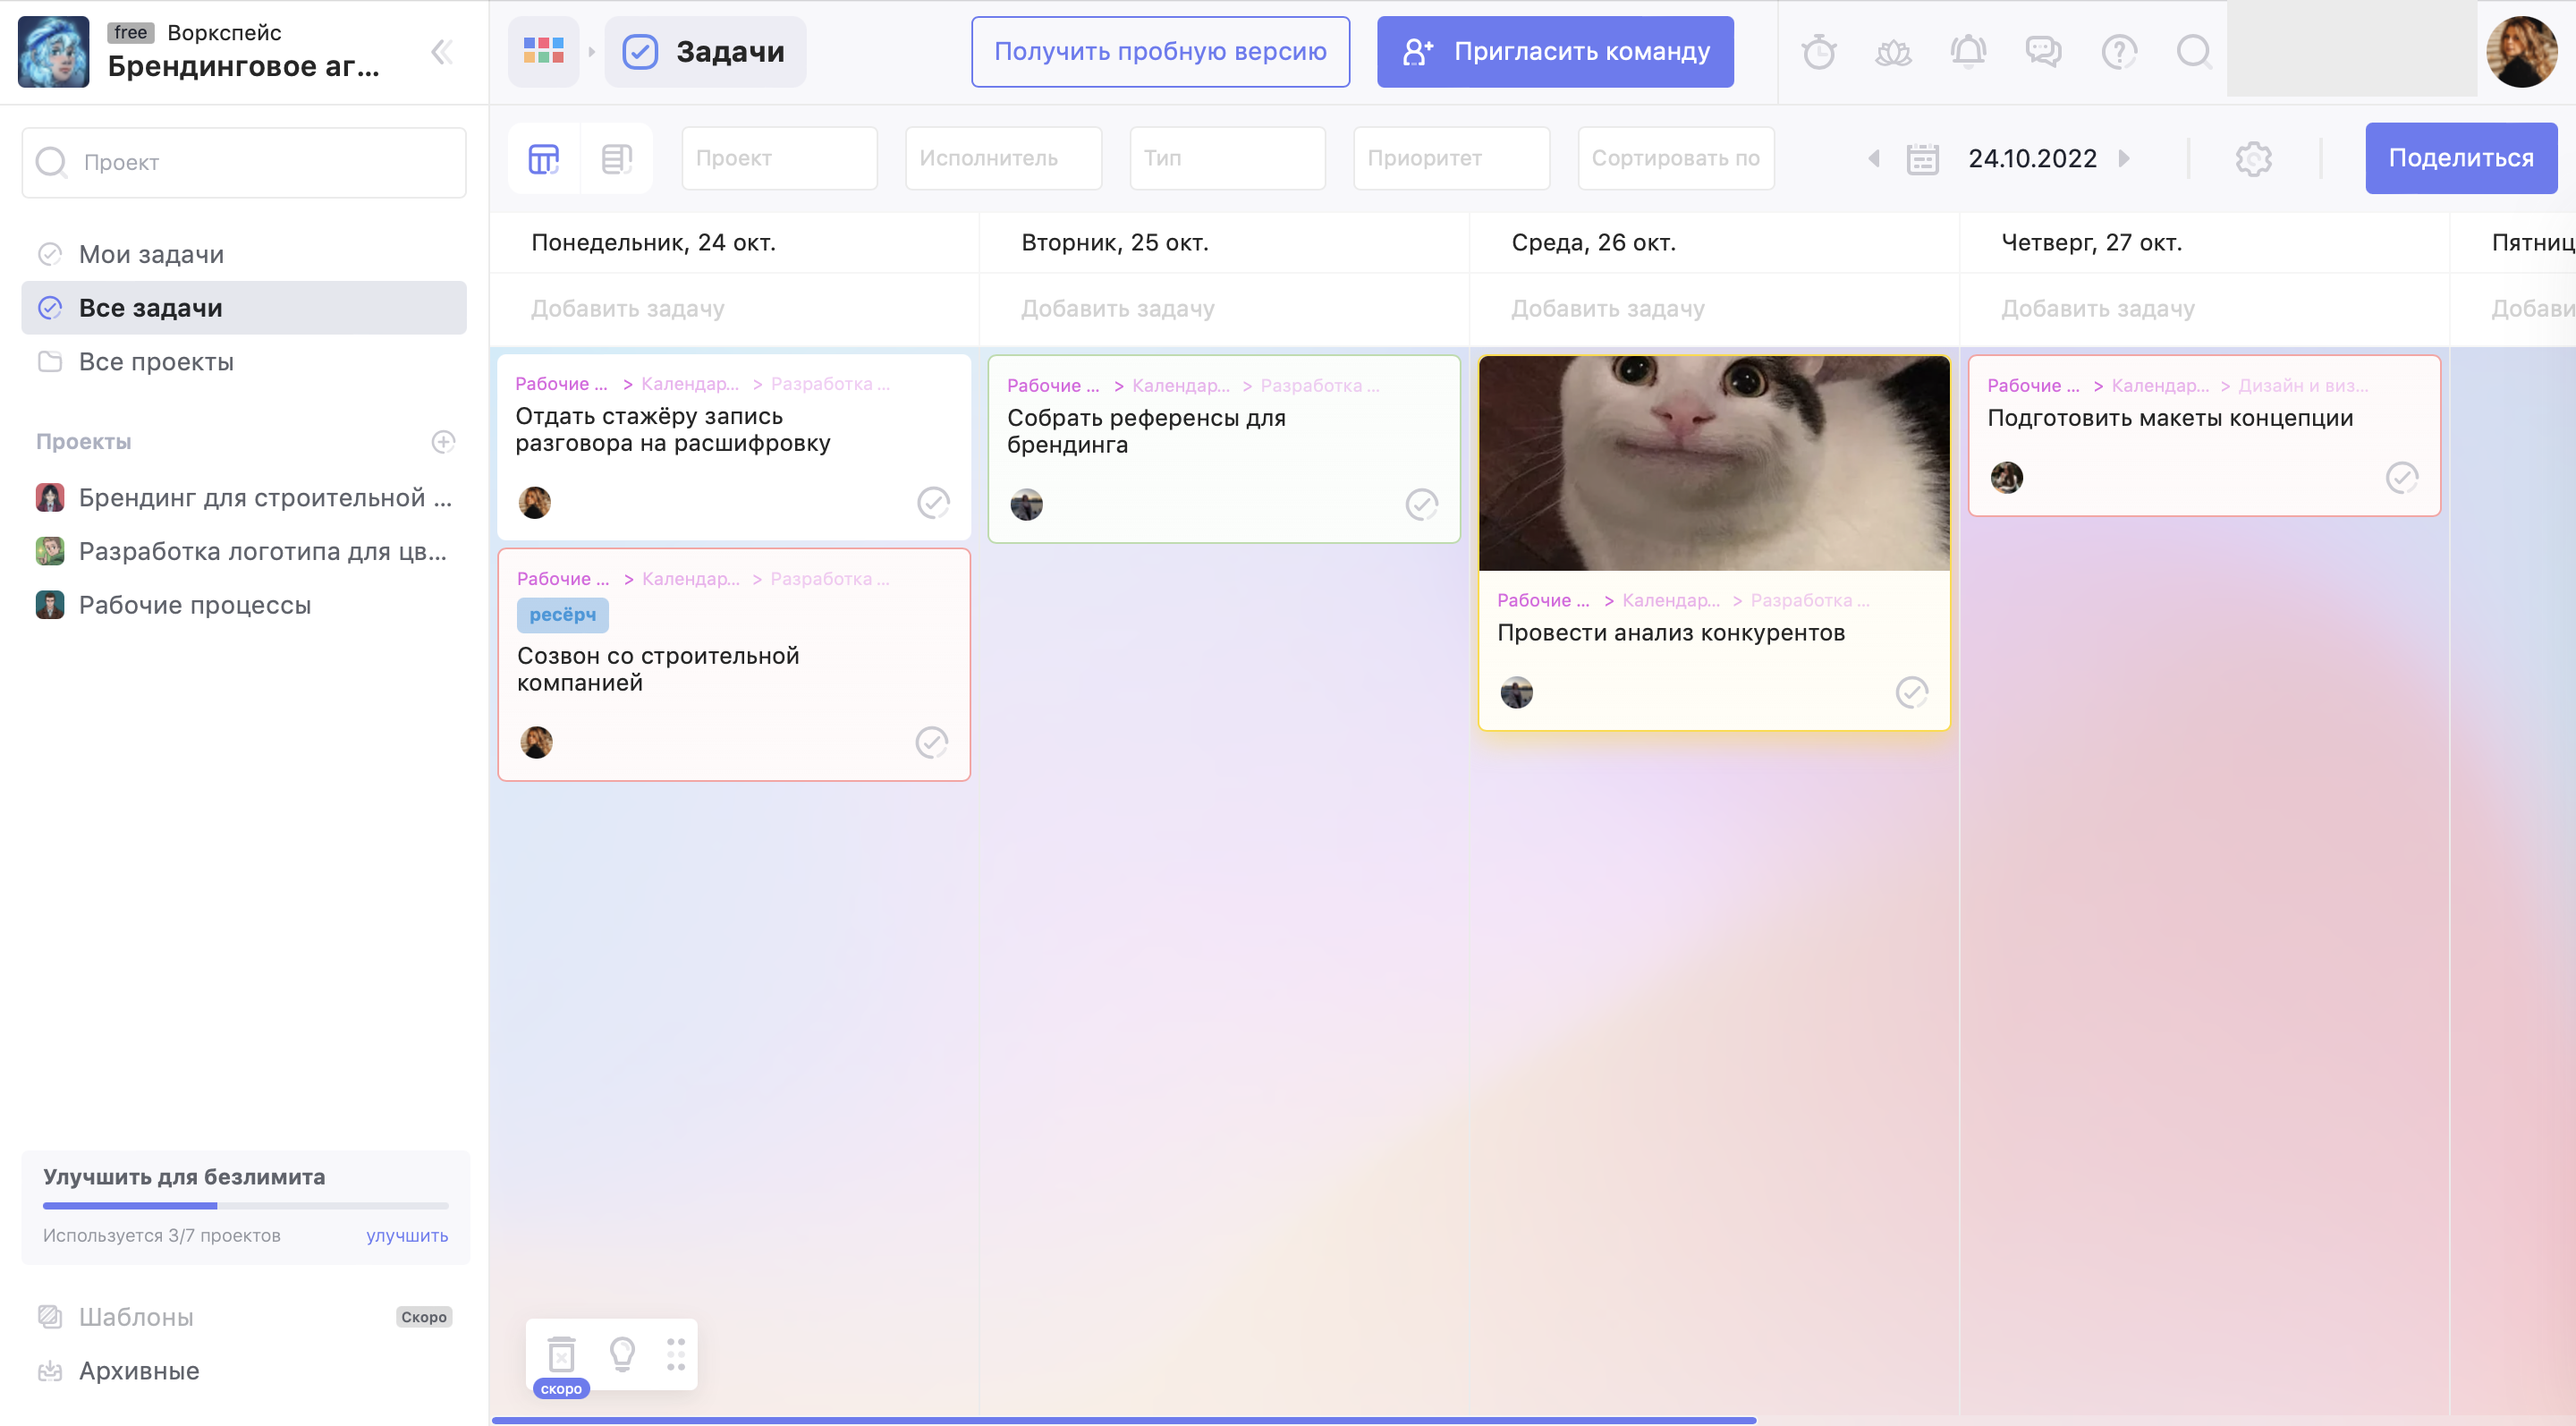Screen dimensions: 2576x1426
Task: Open the timer stopwatch icon
Action: (1818, 52)
